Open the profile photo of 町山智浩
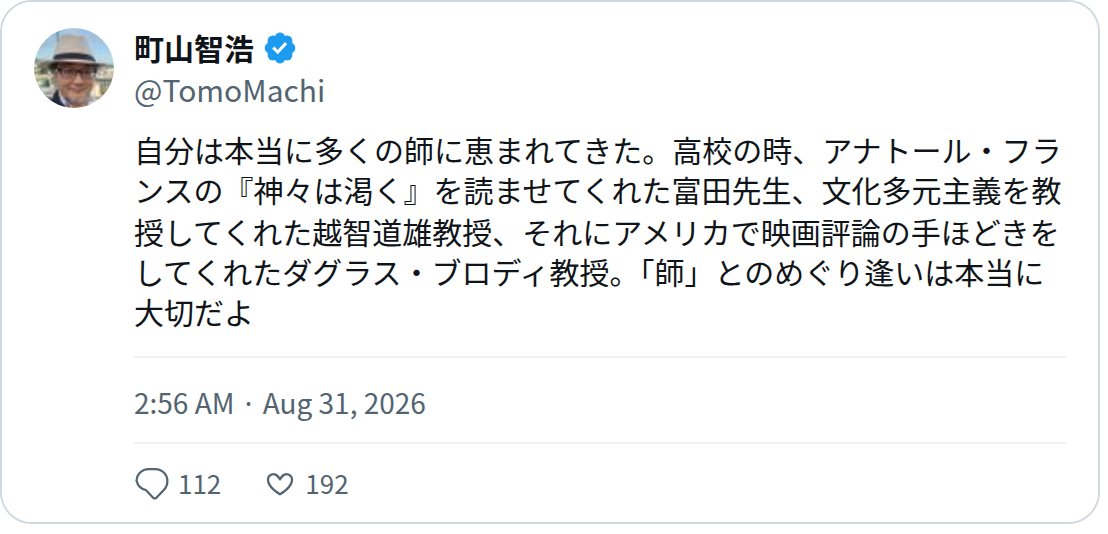 tap(73, 69)
